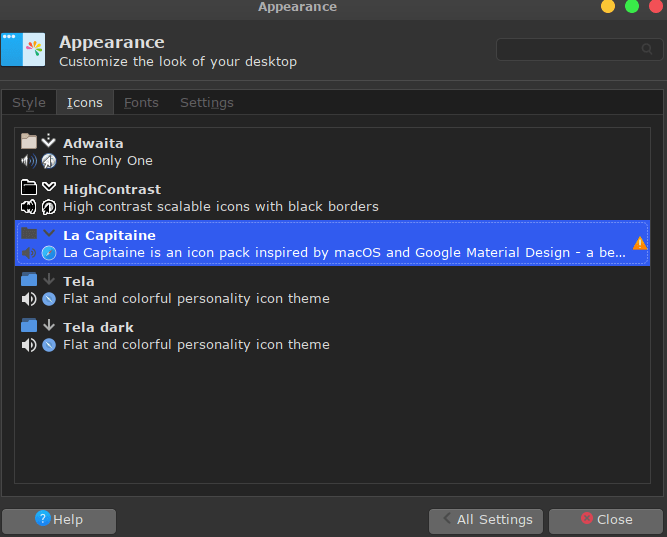Click the La Capitaine Safari compass icon
Viewport: 667px width, 537px height.
[49, 253]
